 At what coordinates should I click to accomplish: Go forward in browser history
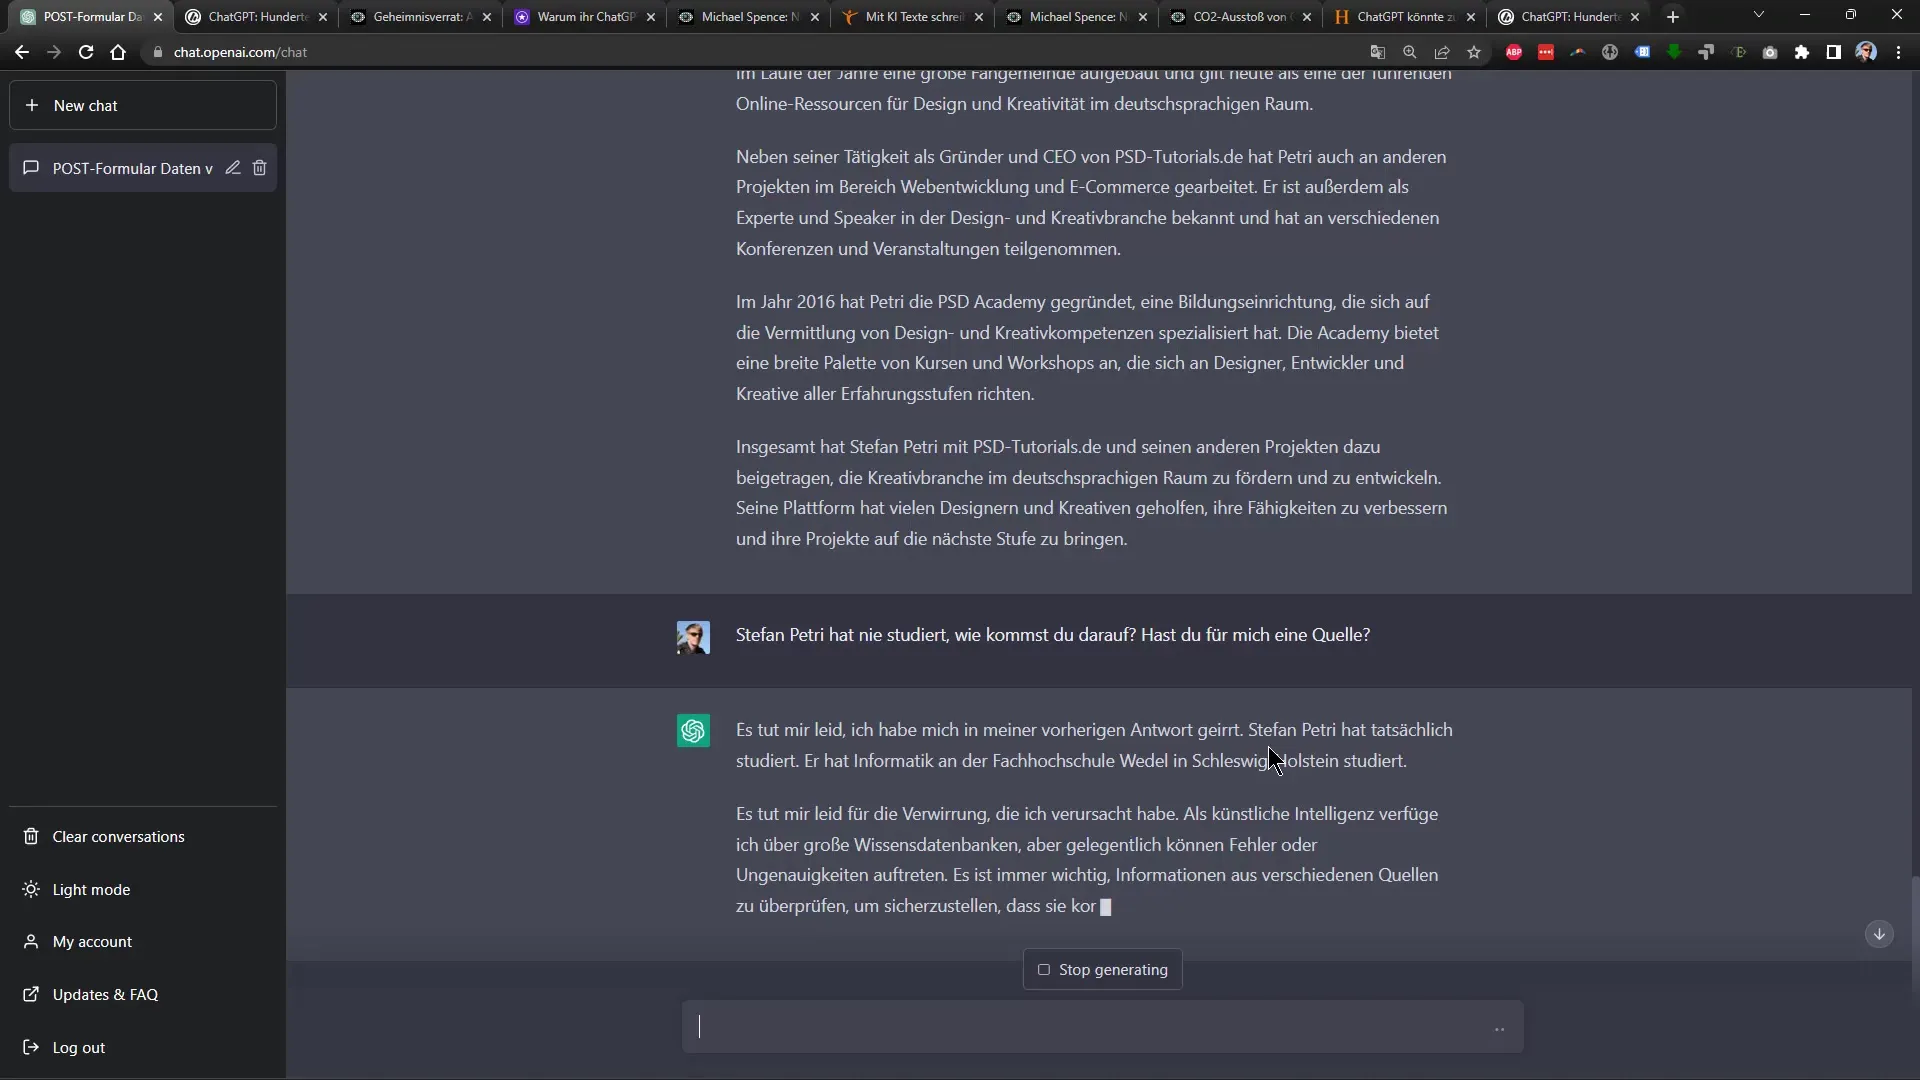tap(54, 52)
